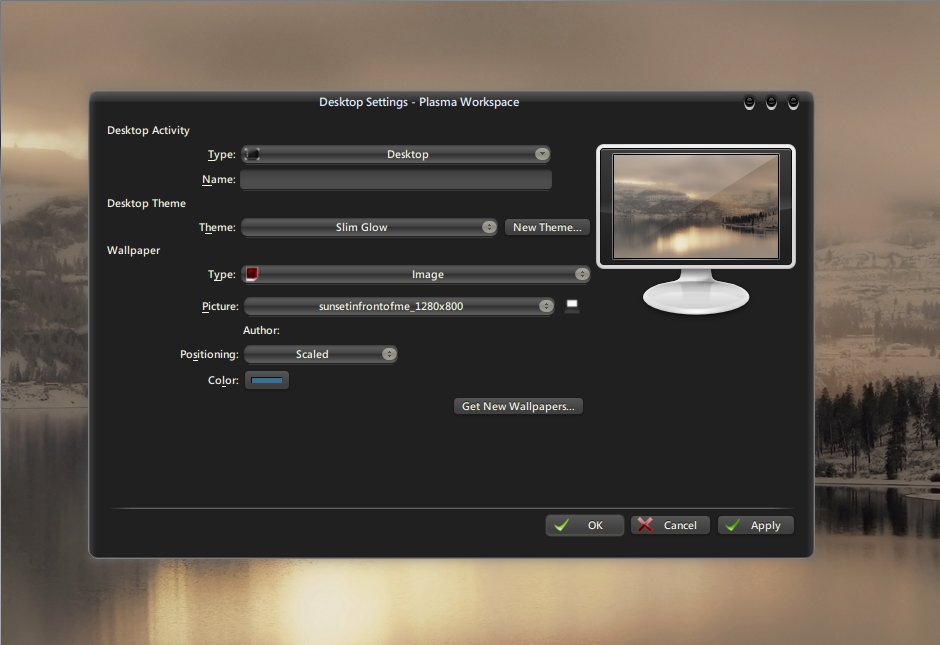This screenshot has height=645, width=940.
Task: Click the middle title bar window button
Action: coord(772,103)
